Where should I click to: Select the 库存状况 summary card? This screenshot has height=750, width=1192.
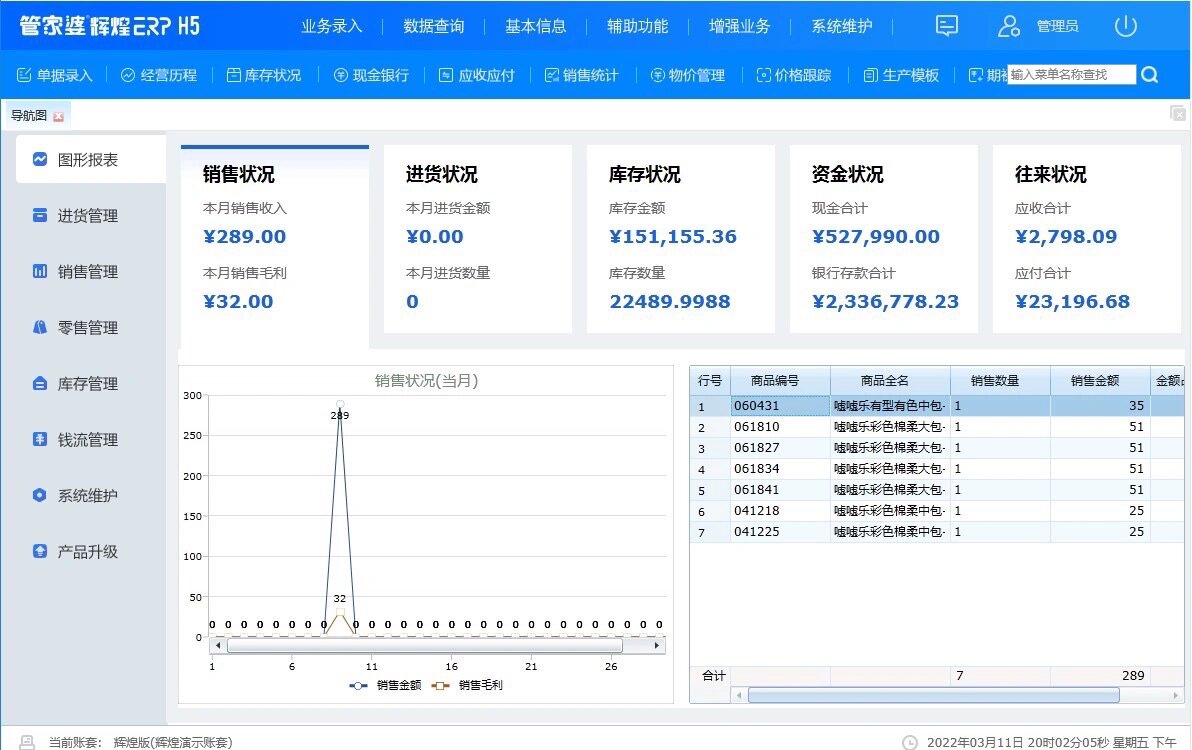point(680,238)
